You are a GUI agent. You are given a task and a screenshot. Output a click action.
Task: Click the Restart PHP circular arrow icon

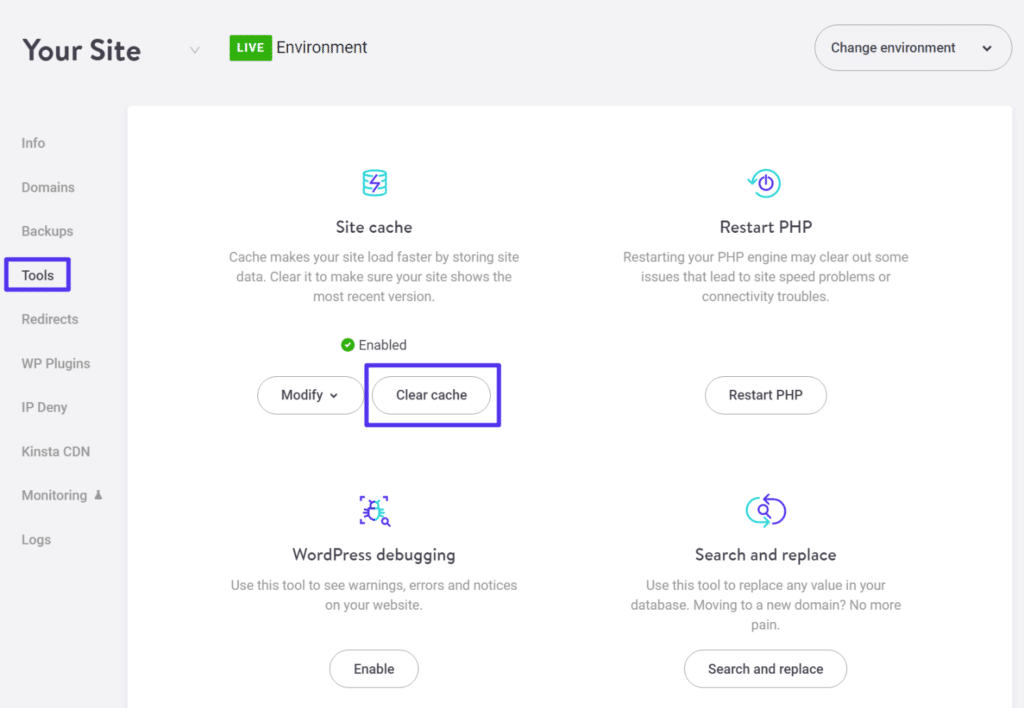pos(764,183)
